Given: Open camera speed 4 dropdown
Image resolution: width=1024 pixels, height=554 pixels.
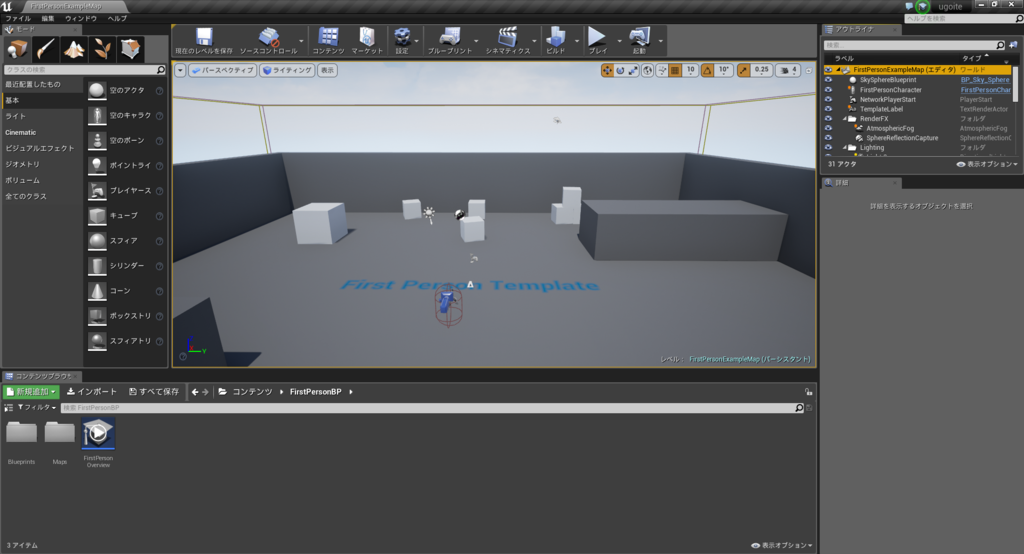Looking at the screenshot, I should pos(788,71).
